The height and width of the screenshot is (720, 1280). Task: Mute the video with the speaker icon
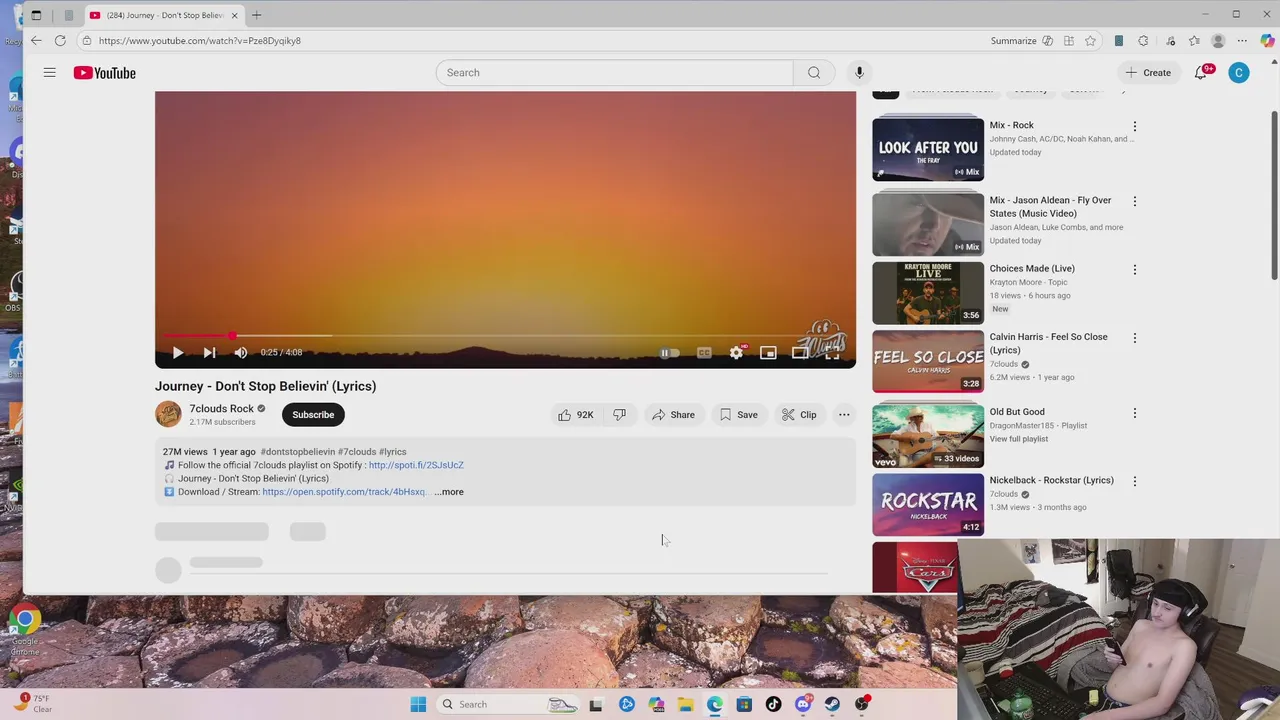(241, 353)
